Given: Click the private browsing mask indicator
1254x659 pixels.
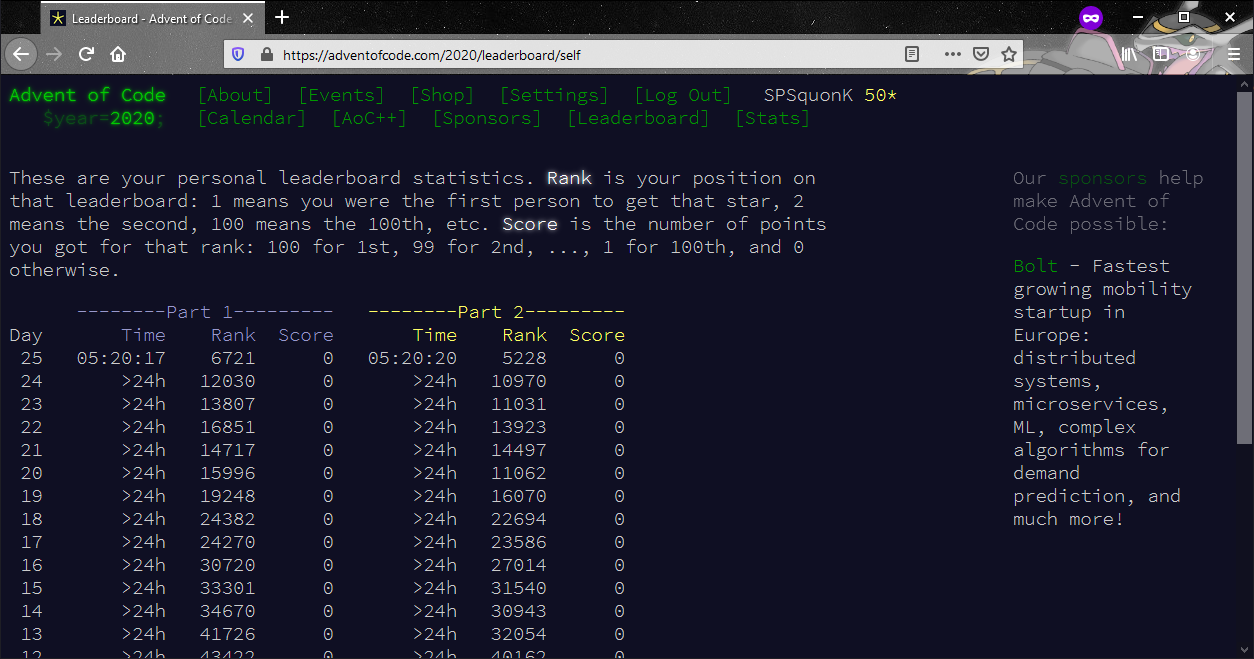Looking at the screenshot, I should click(x=1090, y=17).
